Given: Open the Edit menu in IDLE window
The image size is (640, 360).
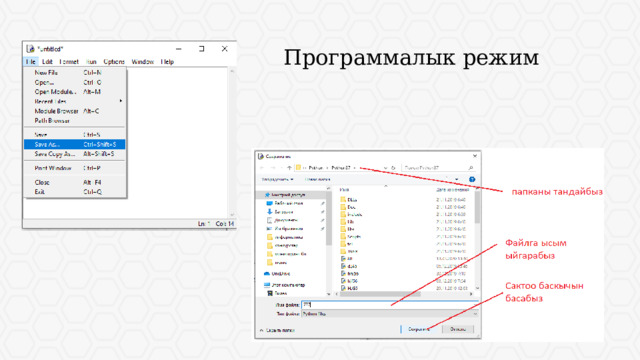Looking at the screenshot, I should point(47,62).
